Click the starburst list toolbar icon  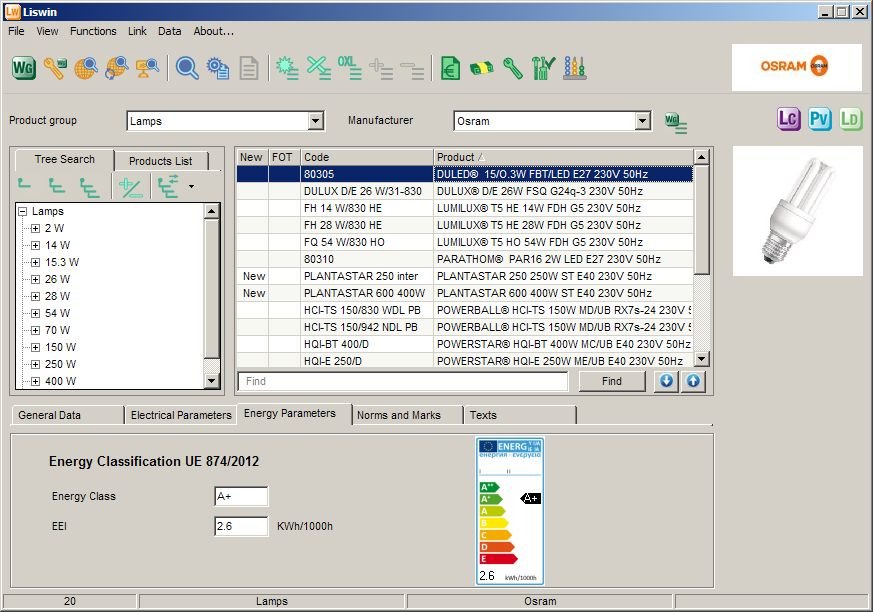click(x=287, y=68)
